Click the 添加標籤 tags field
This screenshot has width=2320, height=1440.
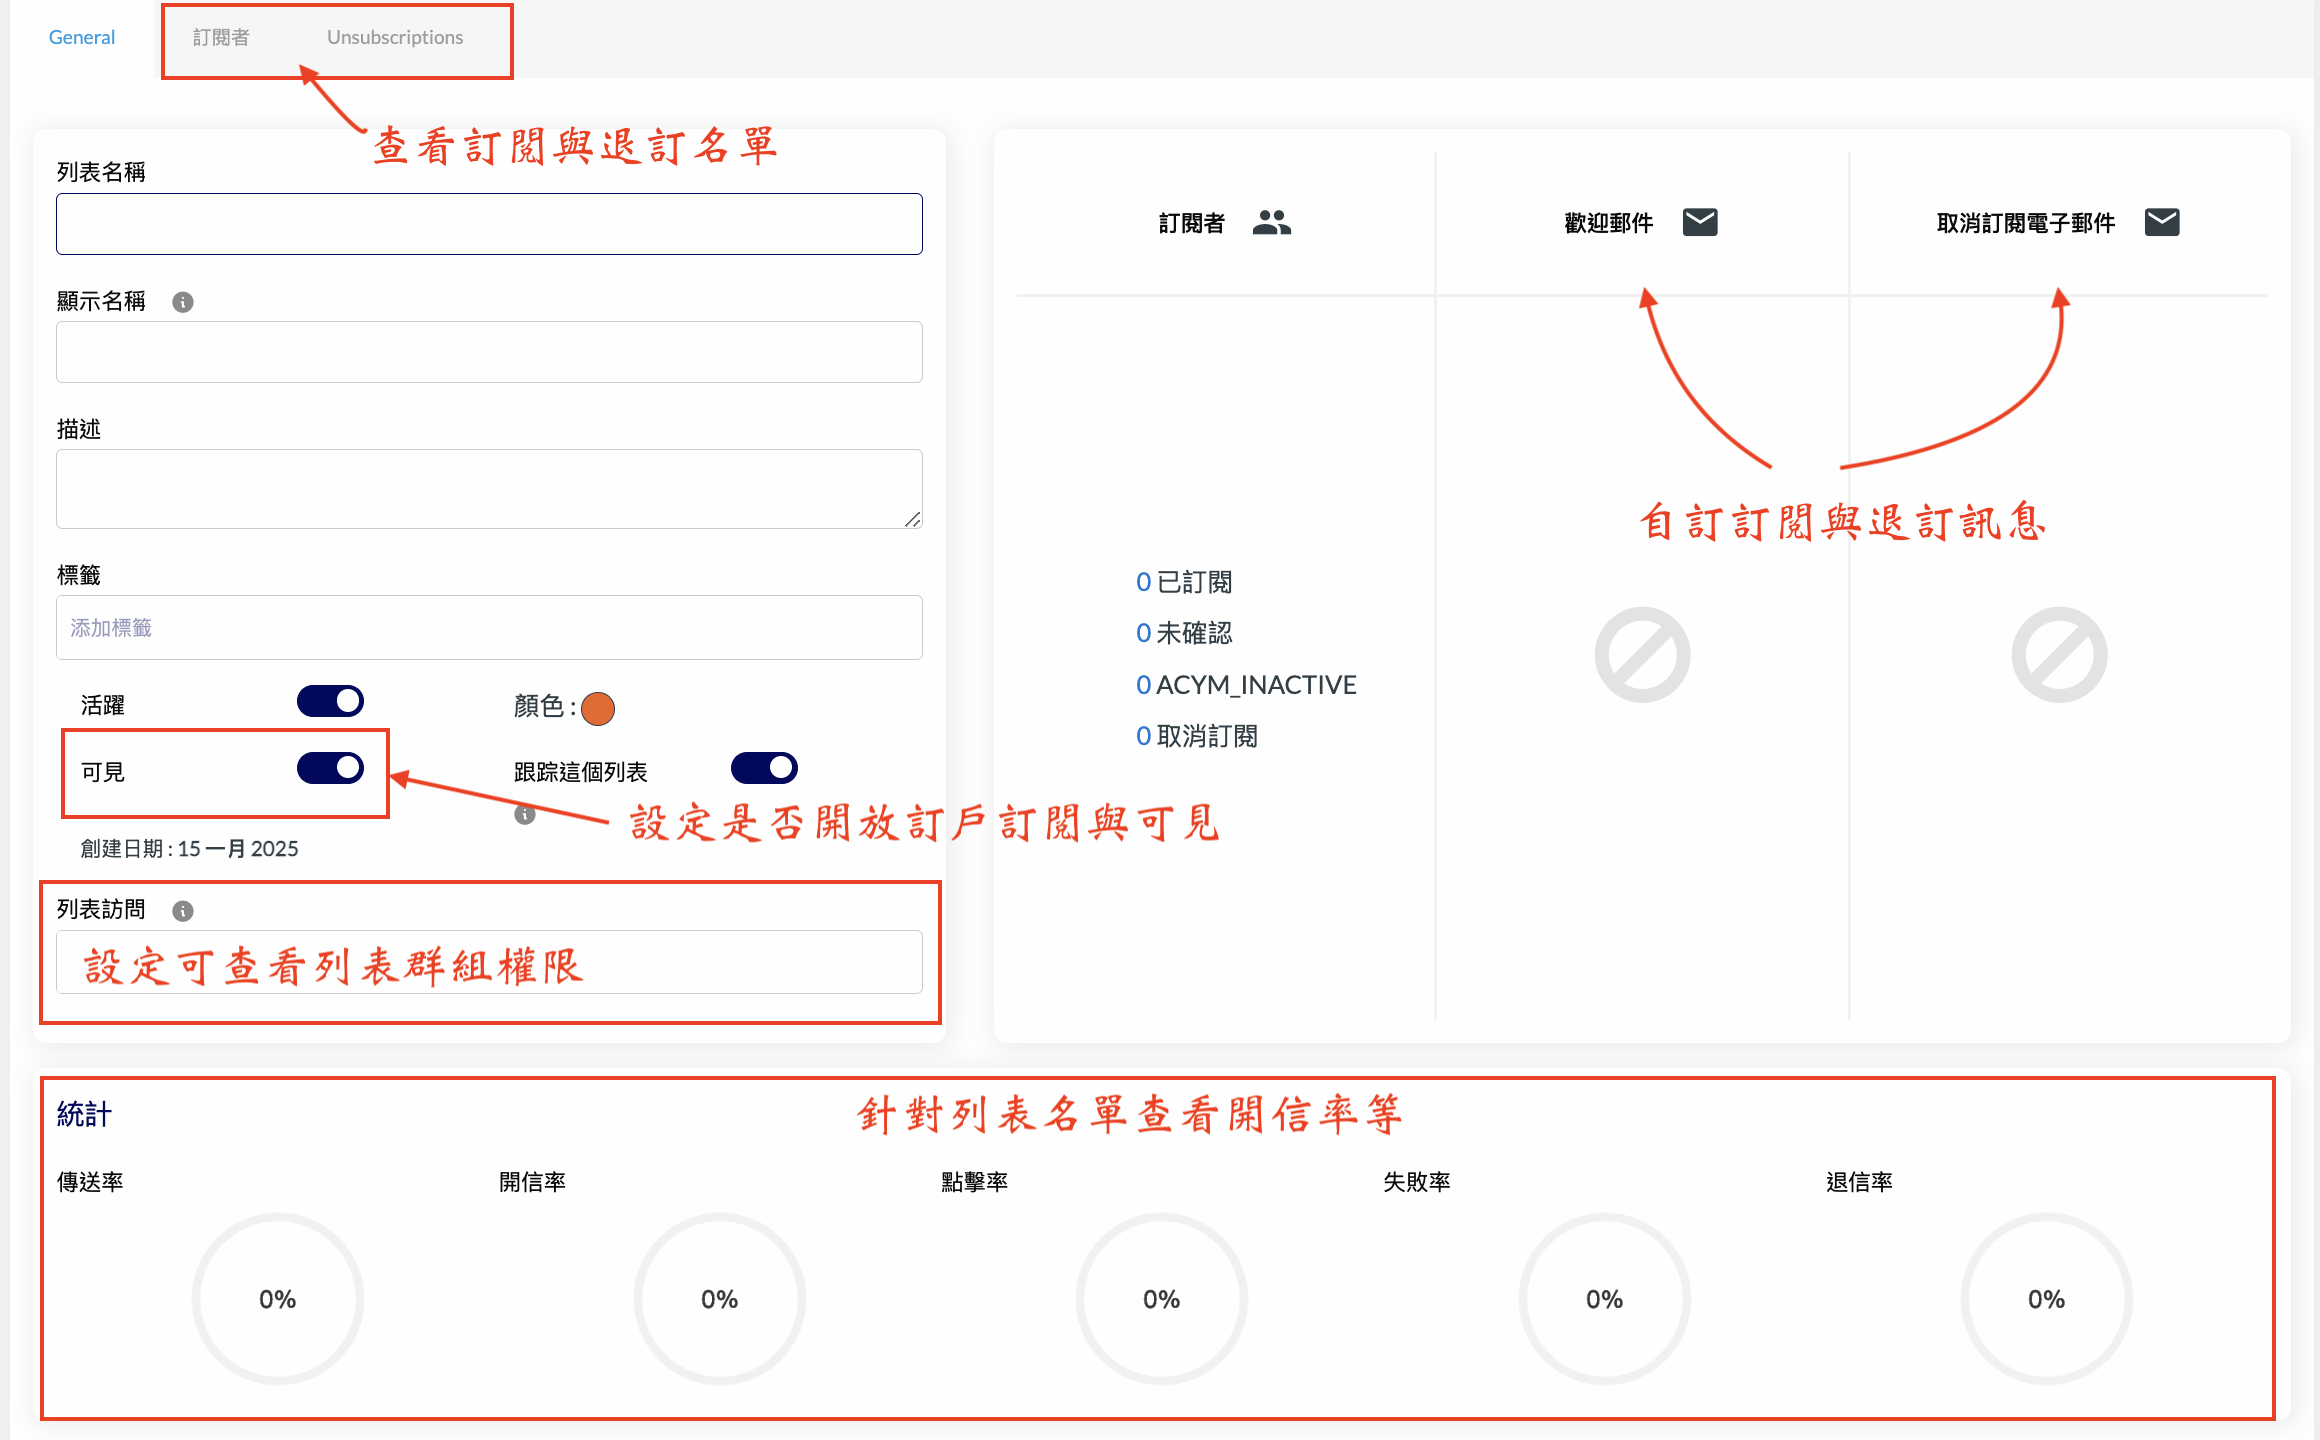pyautogui.click(x=489, y=628)
